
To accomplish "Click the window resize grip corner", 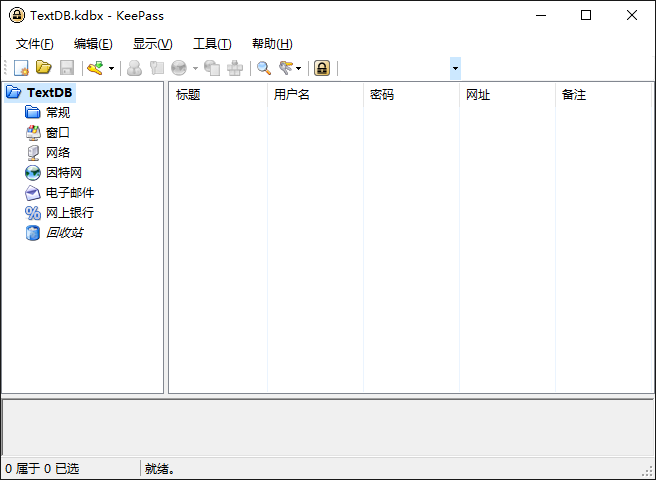I will [648, 472].
